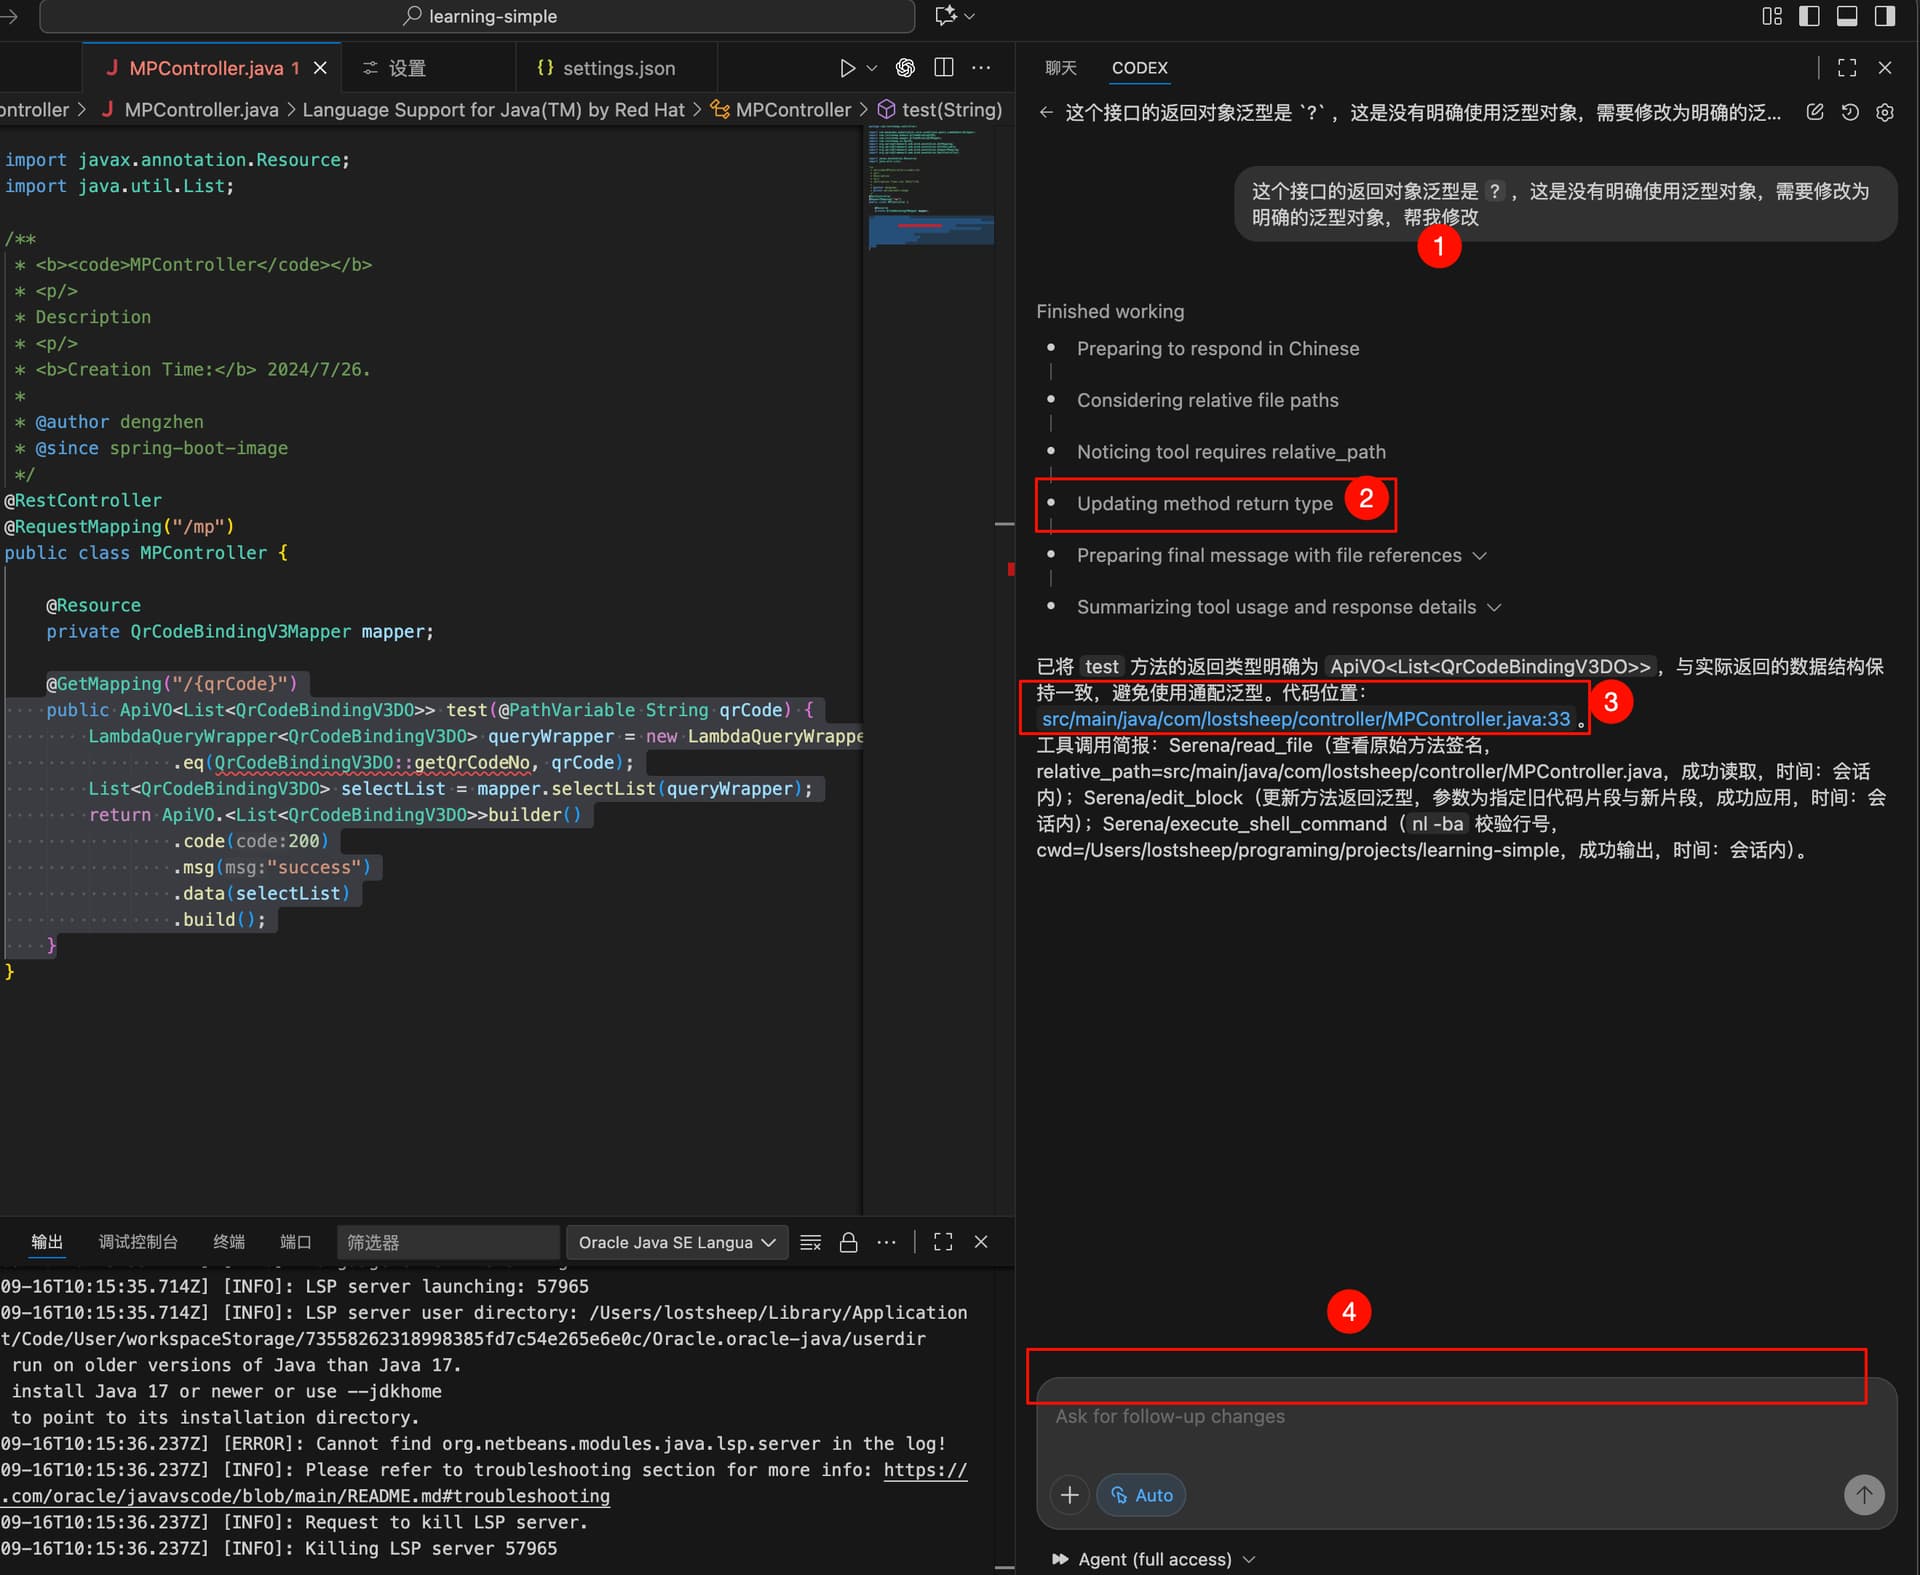Click test(String) method breadcrumb

coord(940,110)
